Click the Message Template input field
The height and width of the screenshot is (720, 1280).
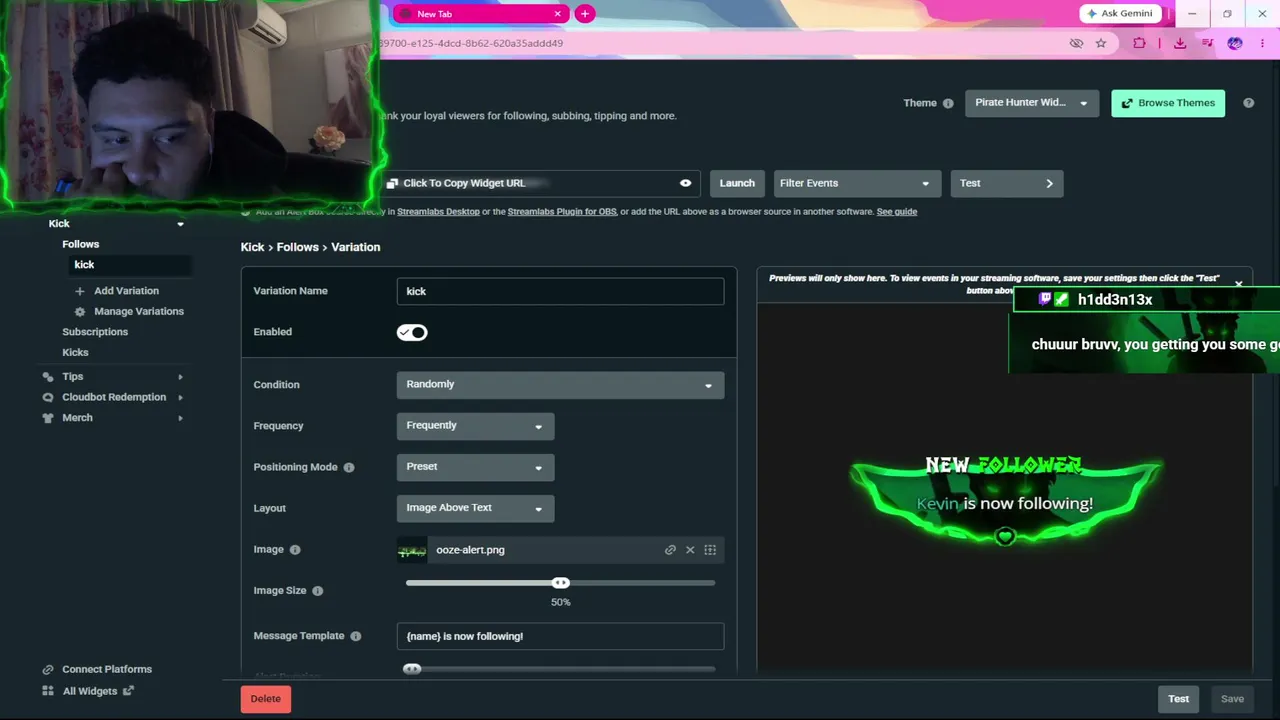pos(560,636)
